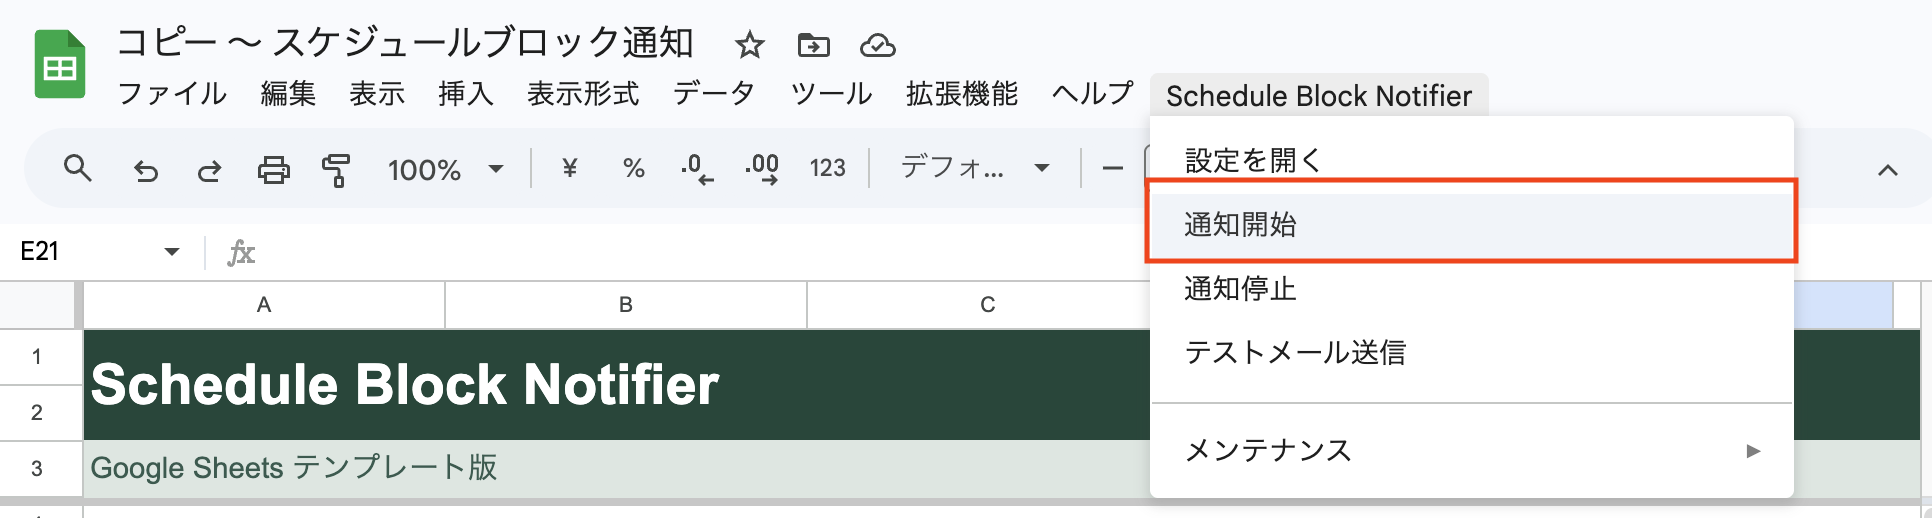Open the ヘルプ menu
Viewport: 1932px width, 518px height.
click(1092, 94)
